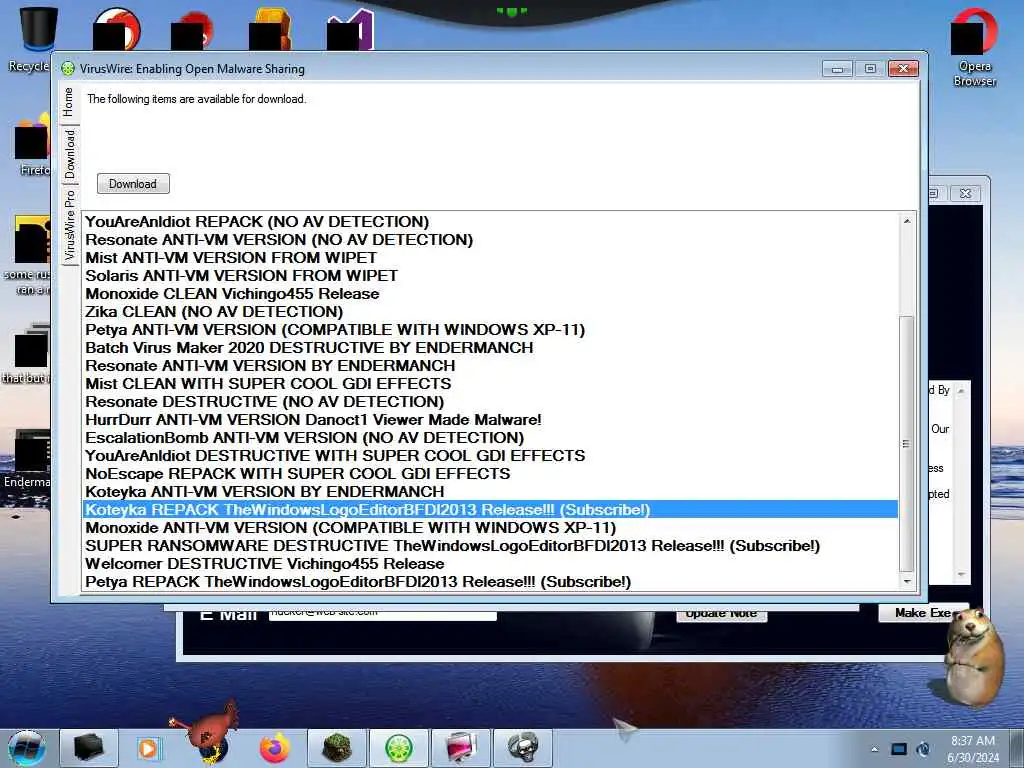Viewport: 1024px width, 768px height.
Task: Click down arrow of background window scrollbar
Action: (961, 575)
